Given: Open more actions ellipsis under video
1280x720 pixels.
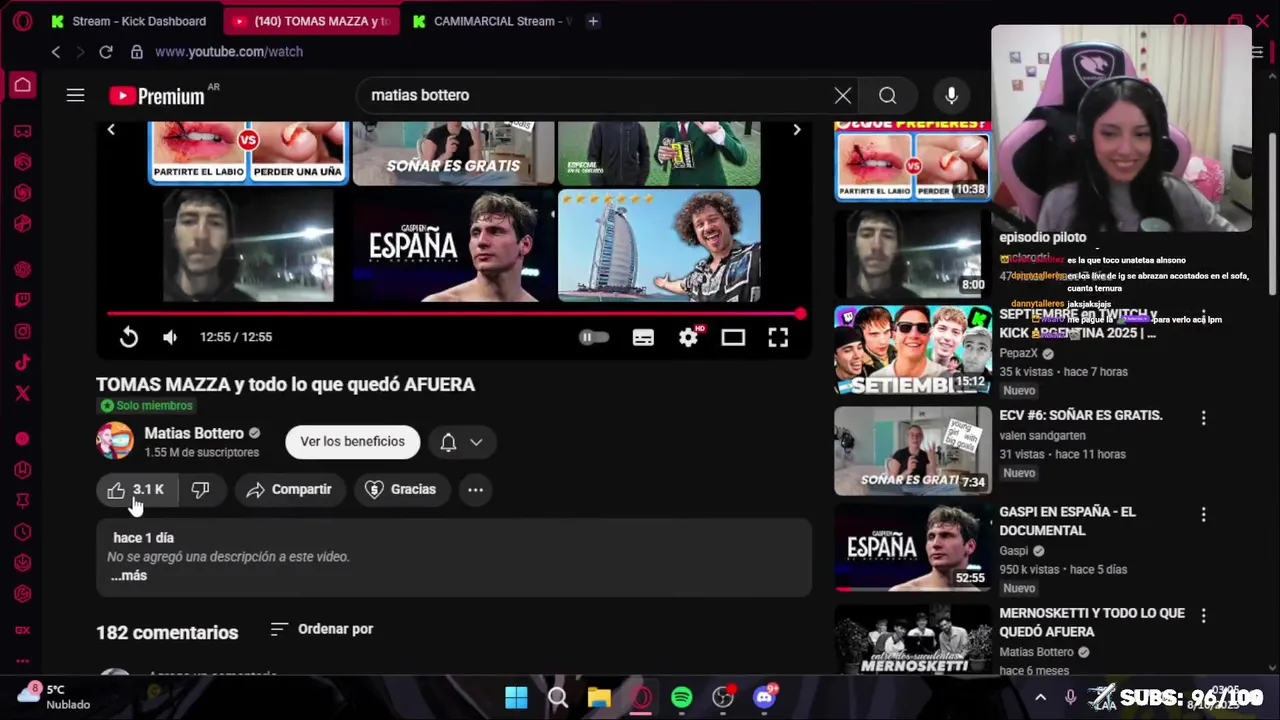Looking at the screenshot, I should (x=475, y=489).
